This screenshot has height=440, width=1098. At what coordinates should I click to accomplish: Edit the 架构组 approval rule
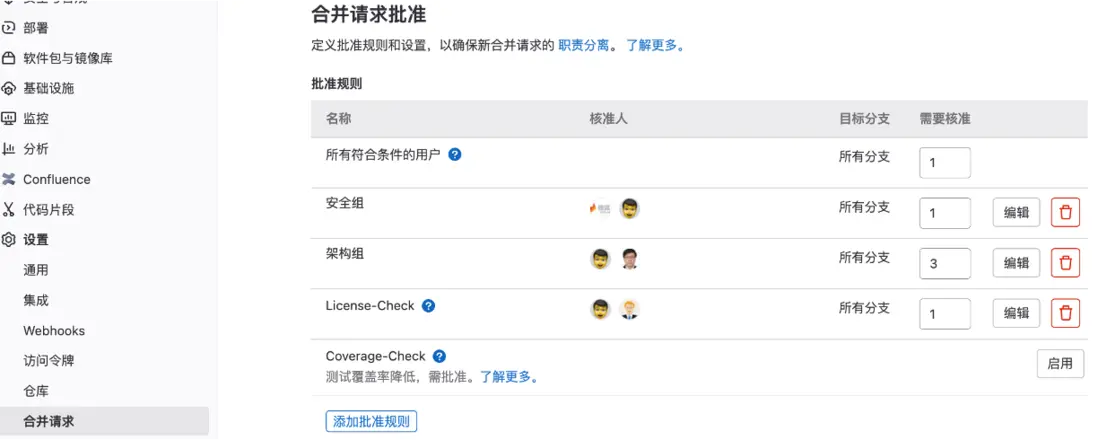[1016, 263]
